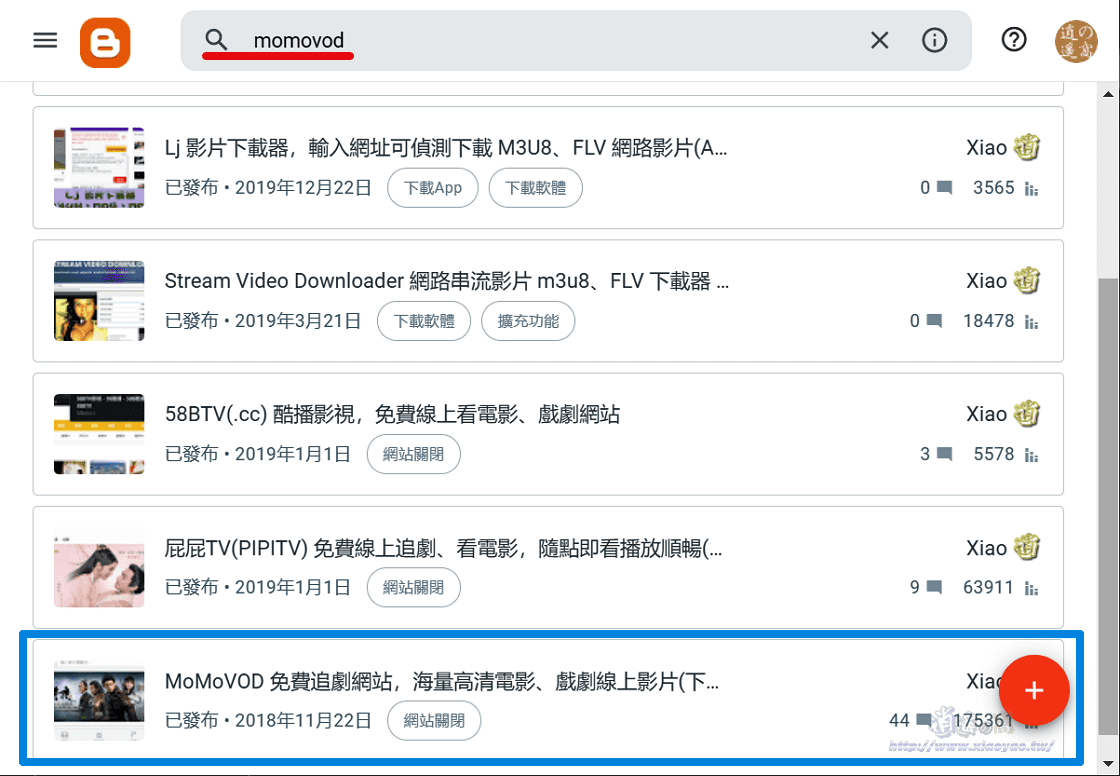Click the 下載軟體 label on Lj post
1120x776 pixels.
(536, 188)
